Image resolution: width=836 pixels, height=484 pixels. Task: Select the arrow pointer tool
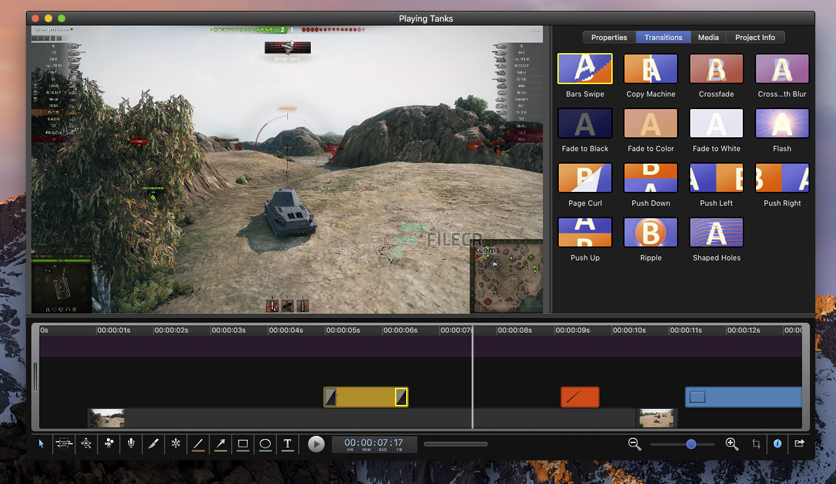41,443
